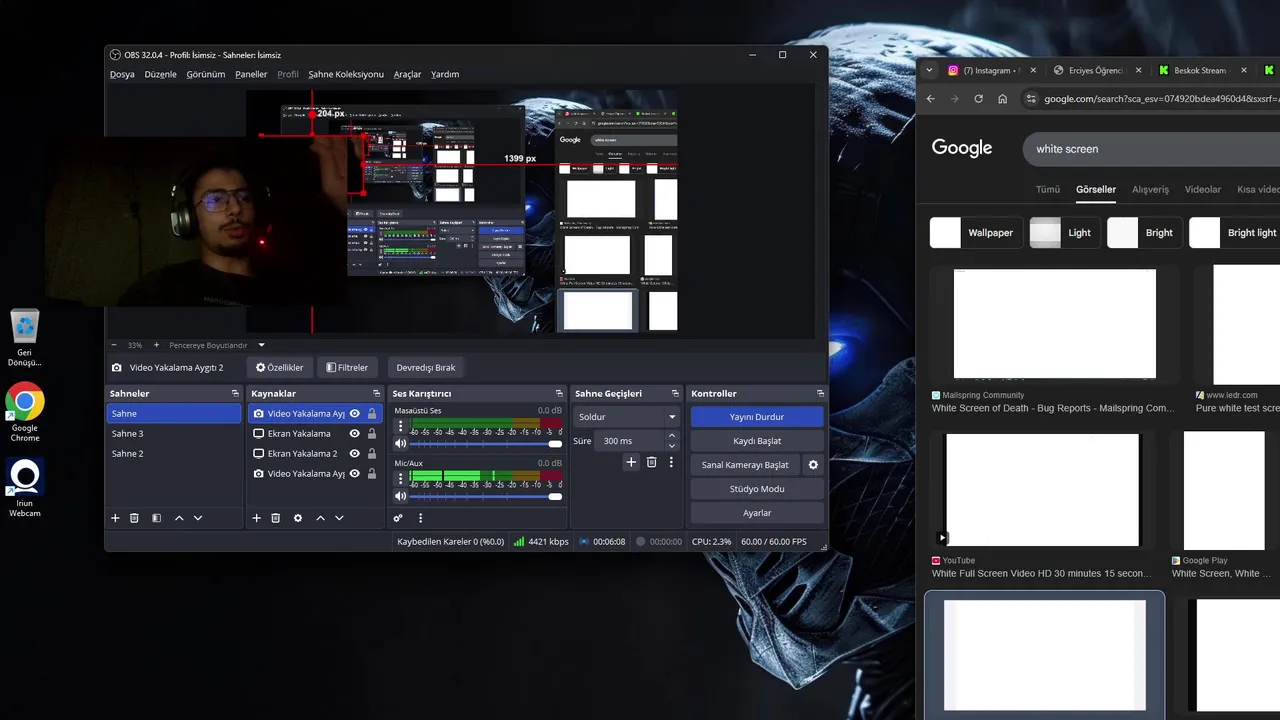This screenshot has height=720, width=1280.
Task: Add a new source in Kaynaklar panel
Action: tap(256, 518)
